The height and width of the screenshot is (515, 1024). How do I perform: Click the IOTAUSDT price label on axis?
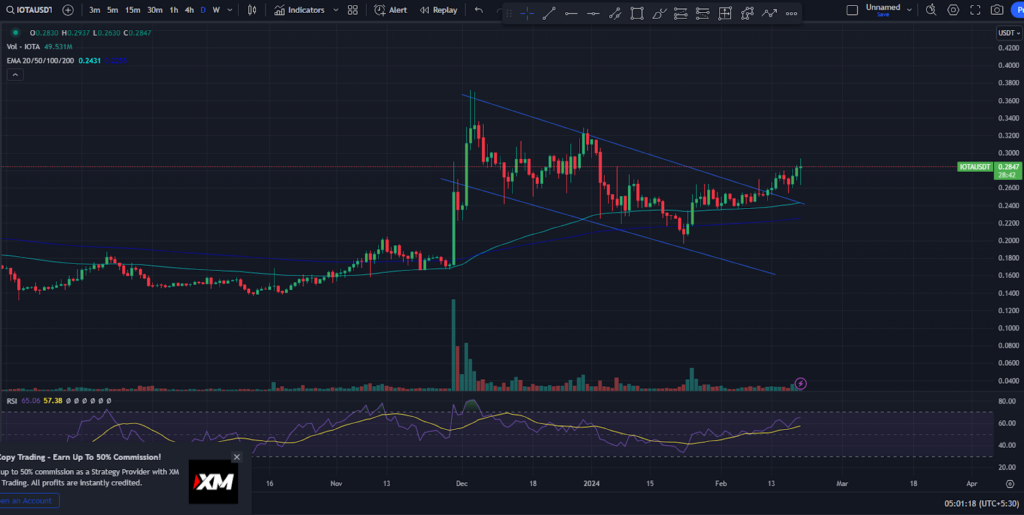[x=975, y=167]
